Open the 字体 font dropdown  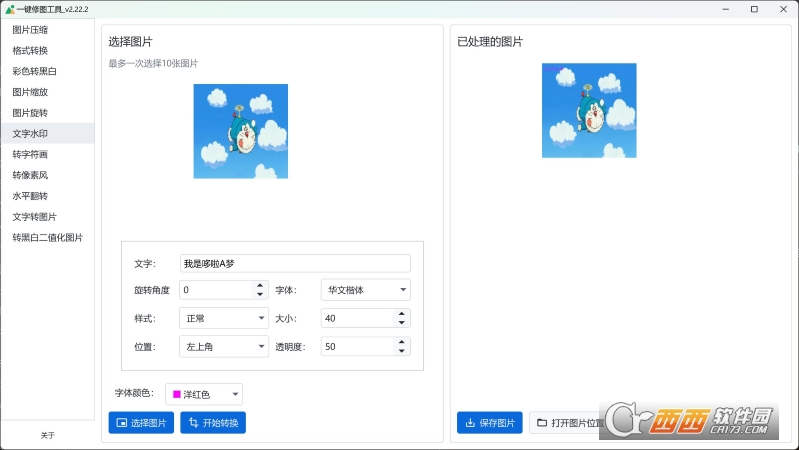366,290
